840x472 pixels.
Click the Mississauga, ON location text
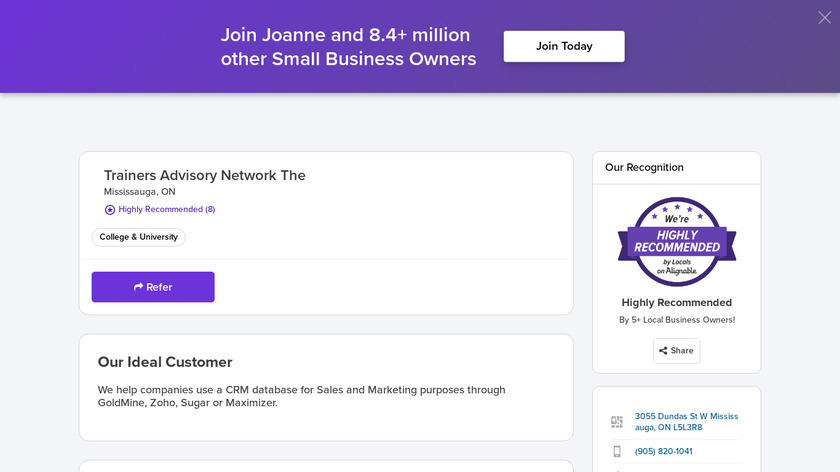pos(140,192)
